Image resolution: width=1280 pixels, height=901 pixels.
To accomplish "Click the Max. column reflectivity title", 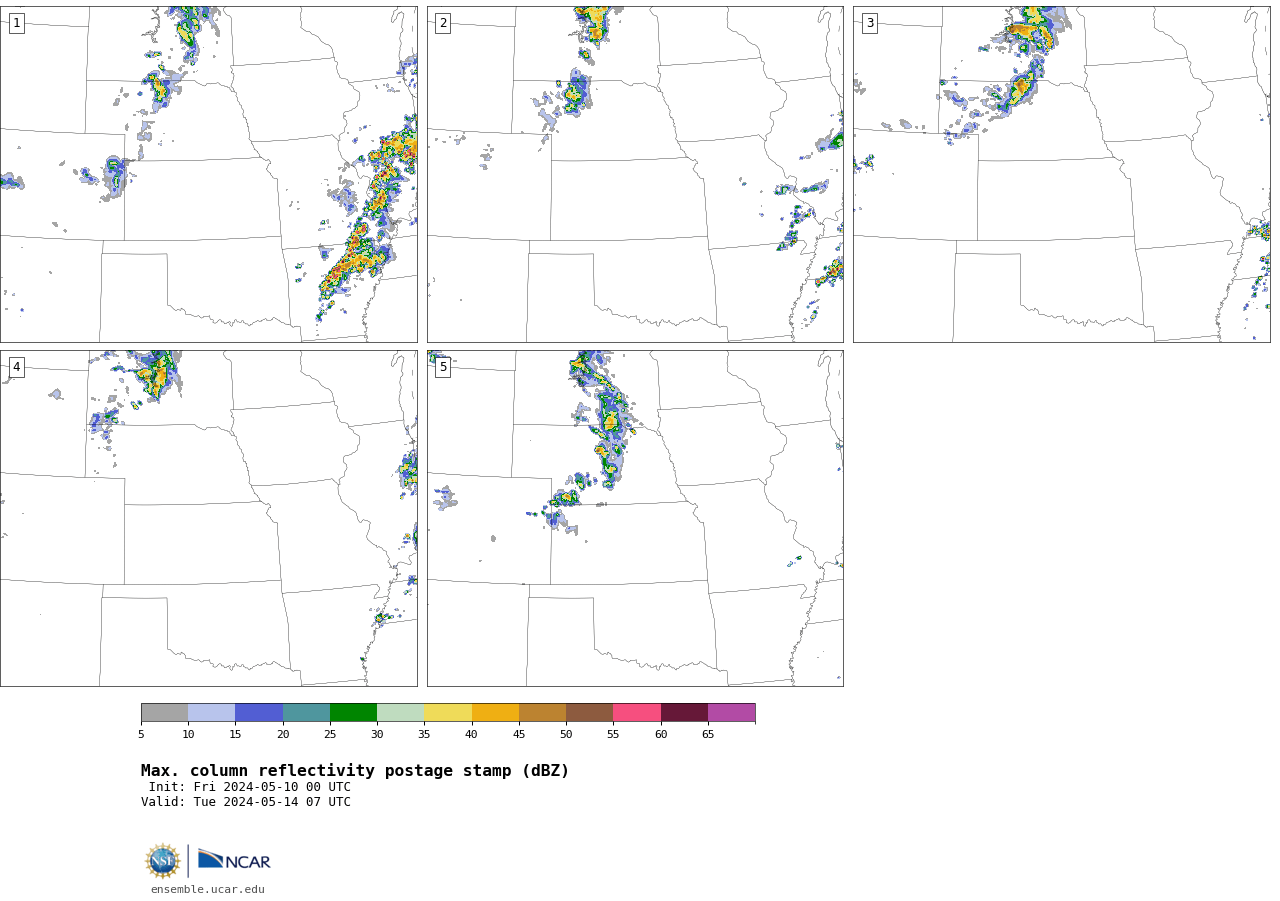I will pyautogui.click(x=355, y=771).
